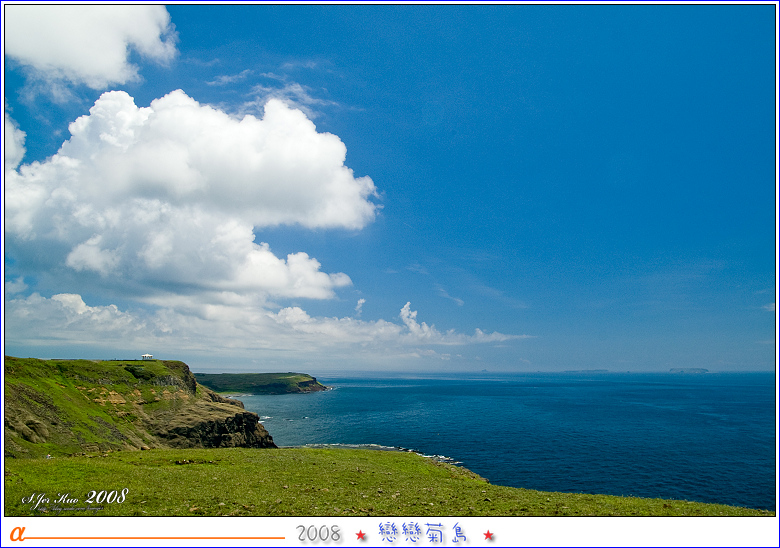
Task: Click the clear deep blue sky area
Action: (x=580, y=150)
